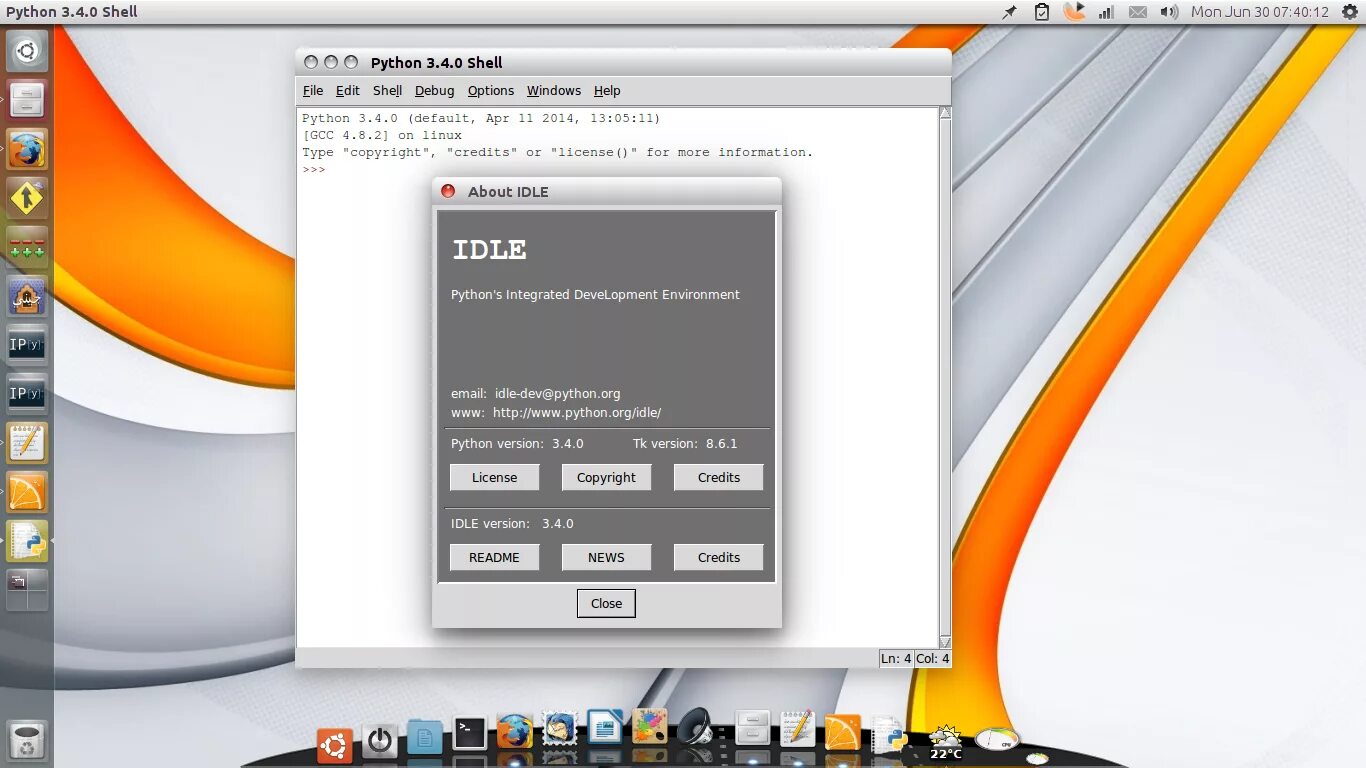The height and width of the screenshot is (768, 1366).
Task: Click the >>> prompt in Python Shell
Action: tap(314, 169)
